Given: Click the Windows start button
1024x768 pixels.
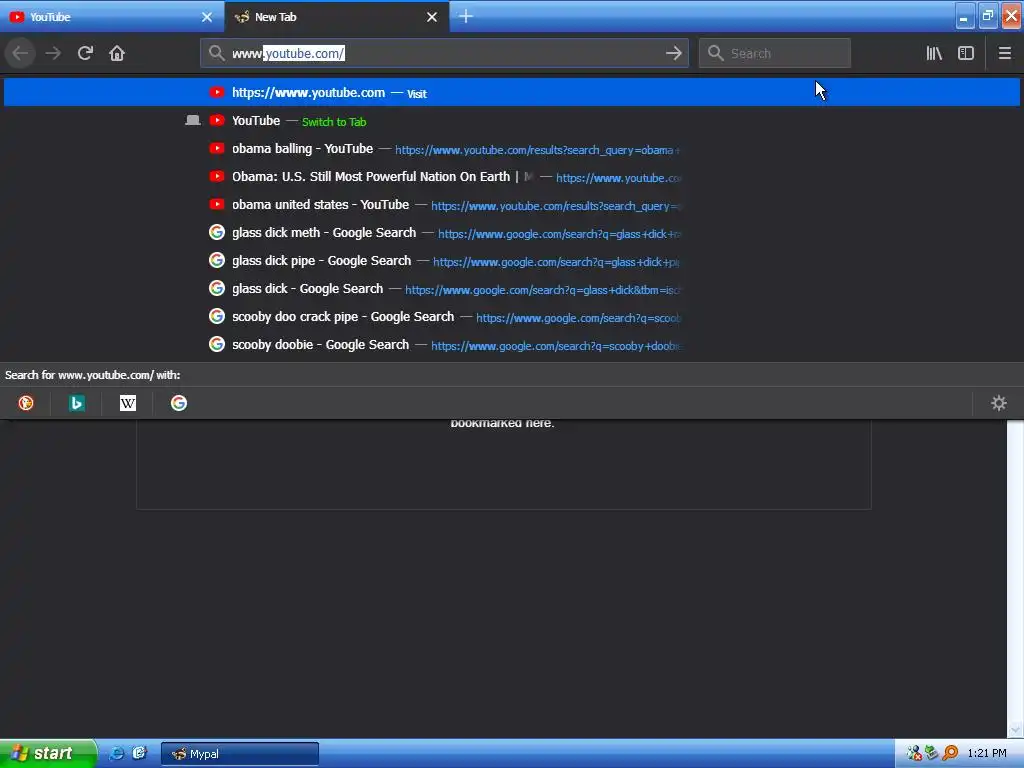Looking at the screenshot, I should tap(48, 754).
